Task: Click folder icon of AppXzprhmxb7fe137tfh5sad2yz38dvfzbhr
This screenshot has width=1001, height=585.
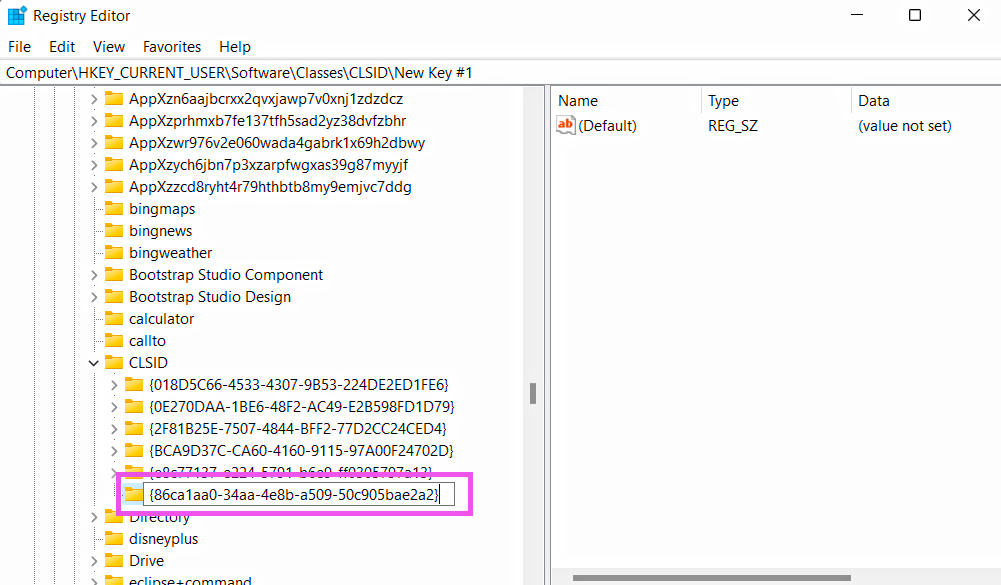Action: 114,120
